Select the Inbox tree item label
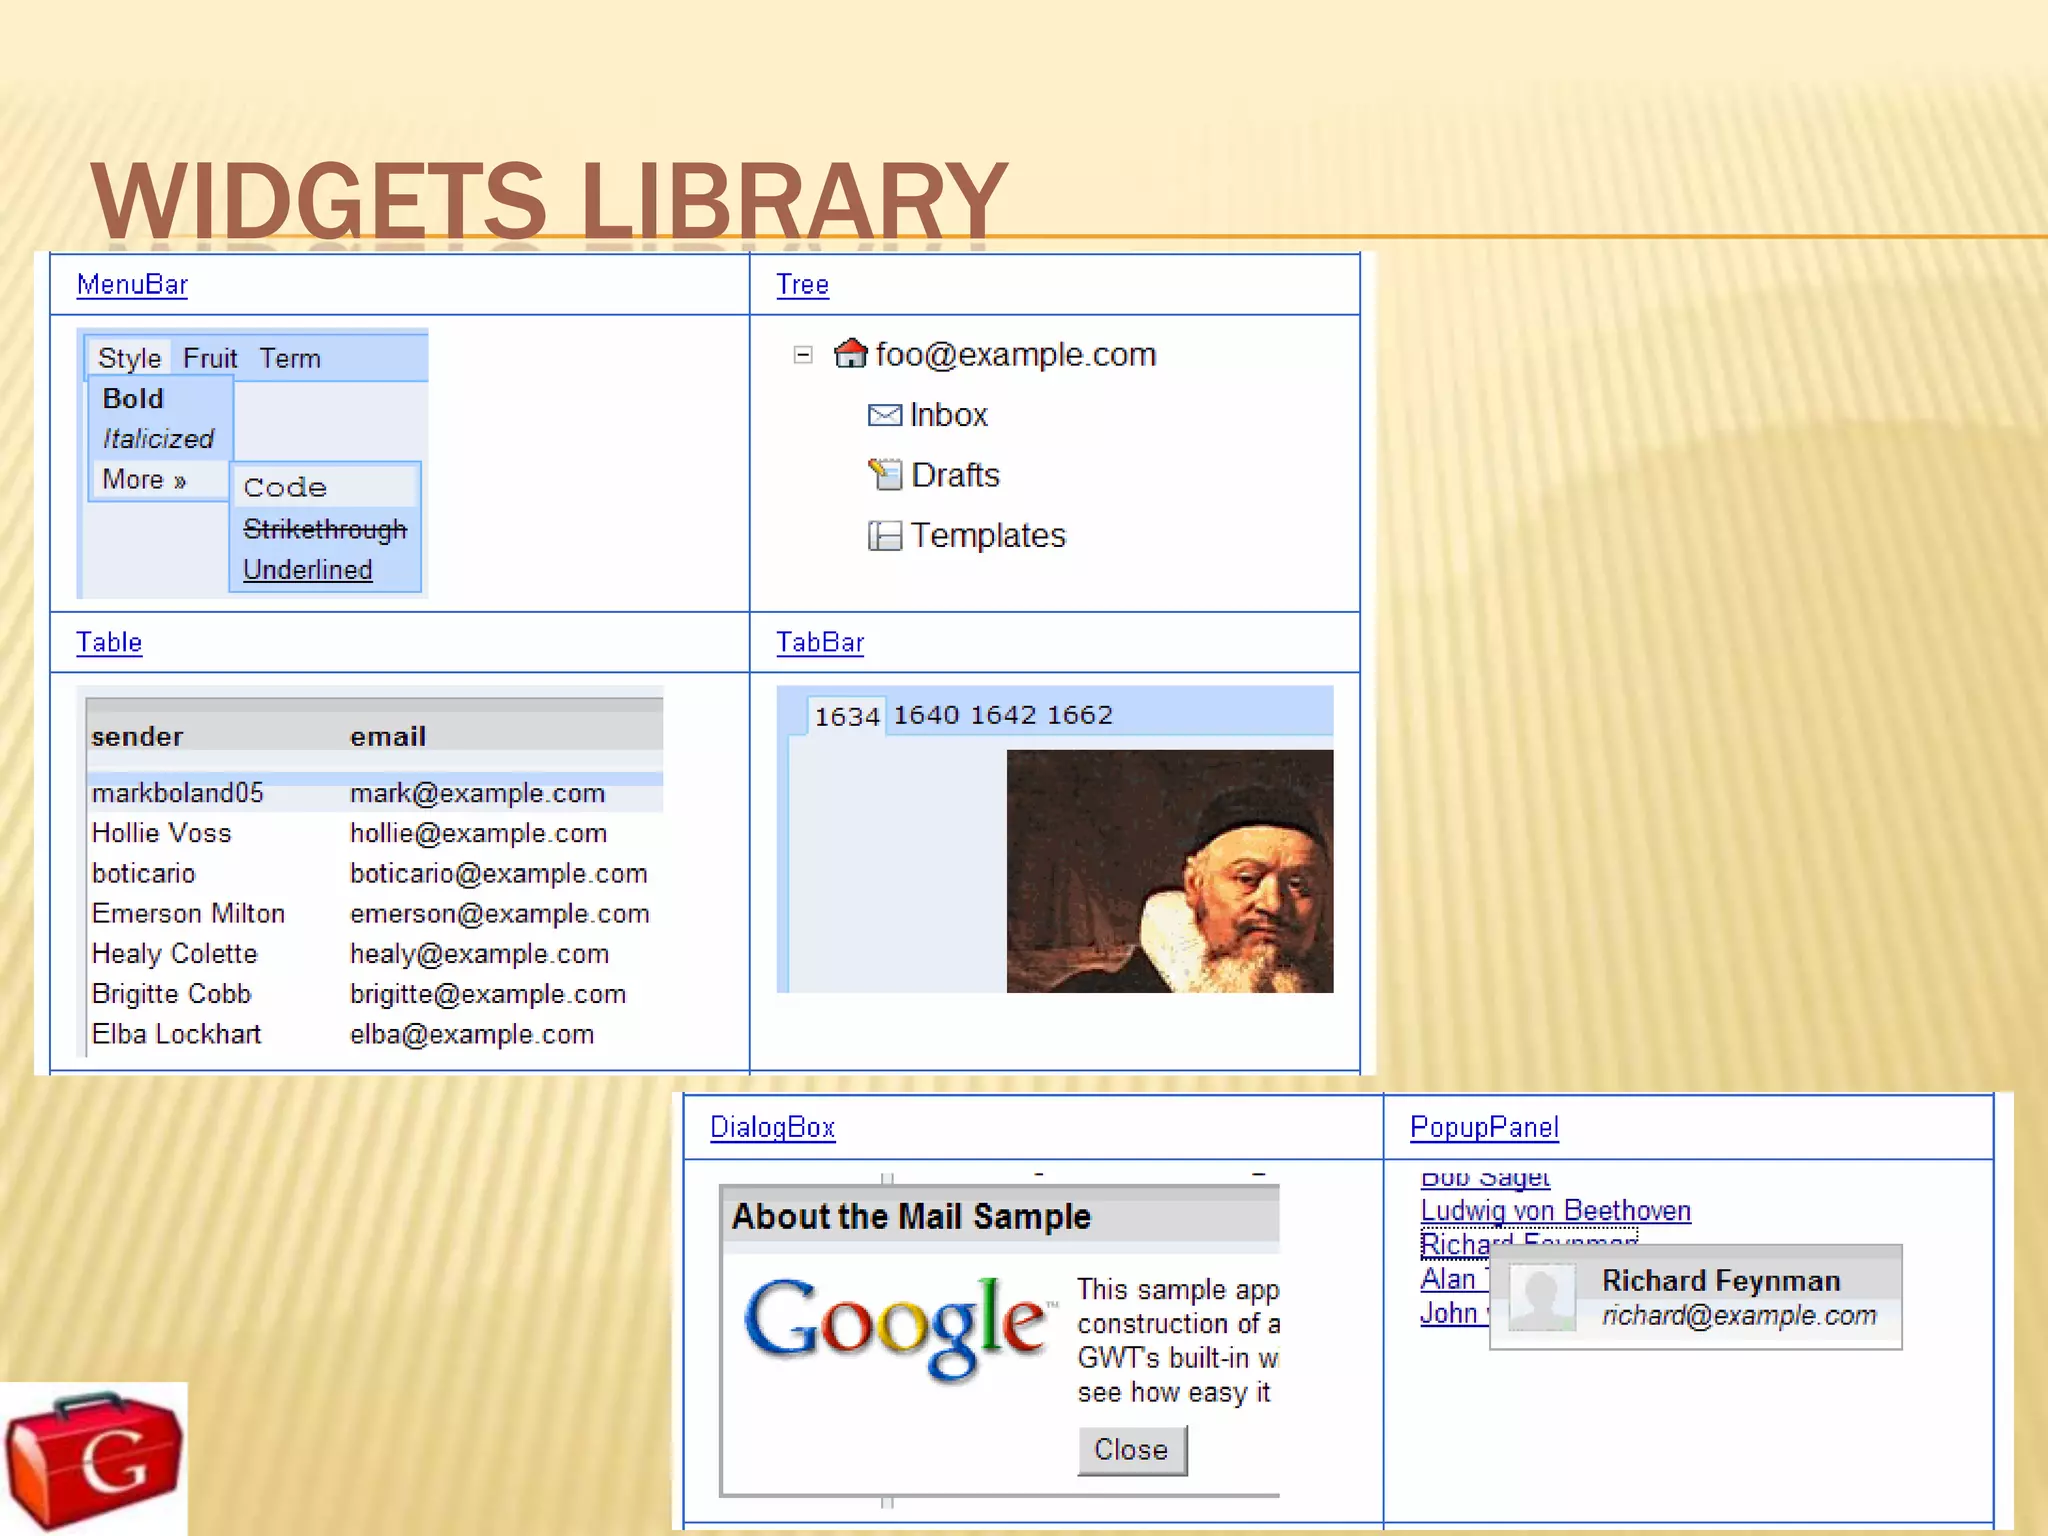2048x1536 pixels. tap(948, 415)
